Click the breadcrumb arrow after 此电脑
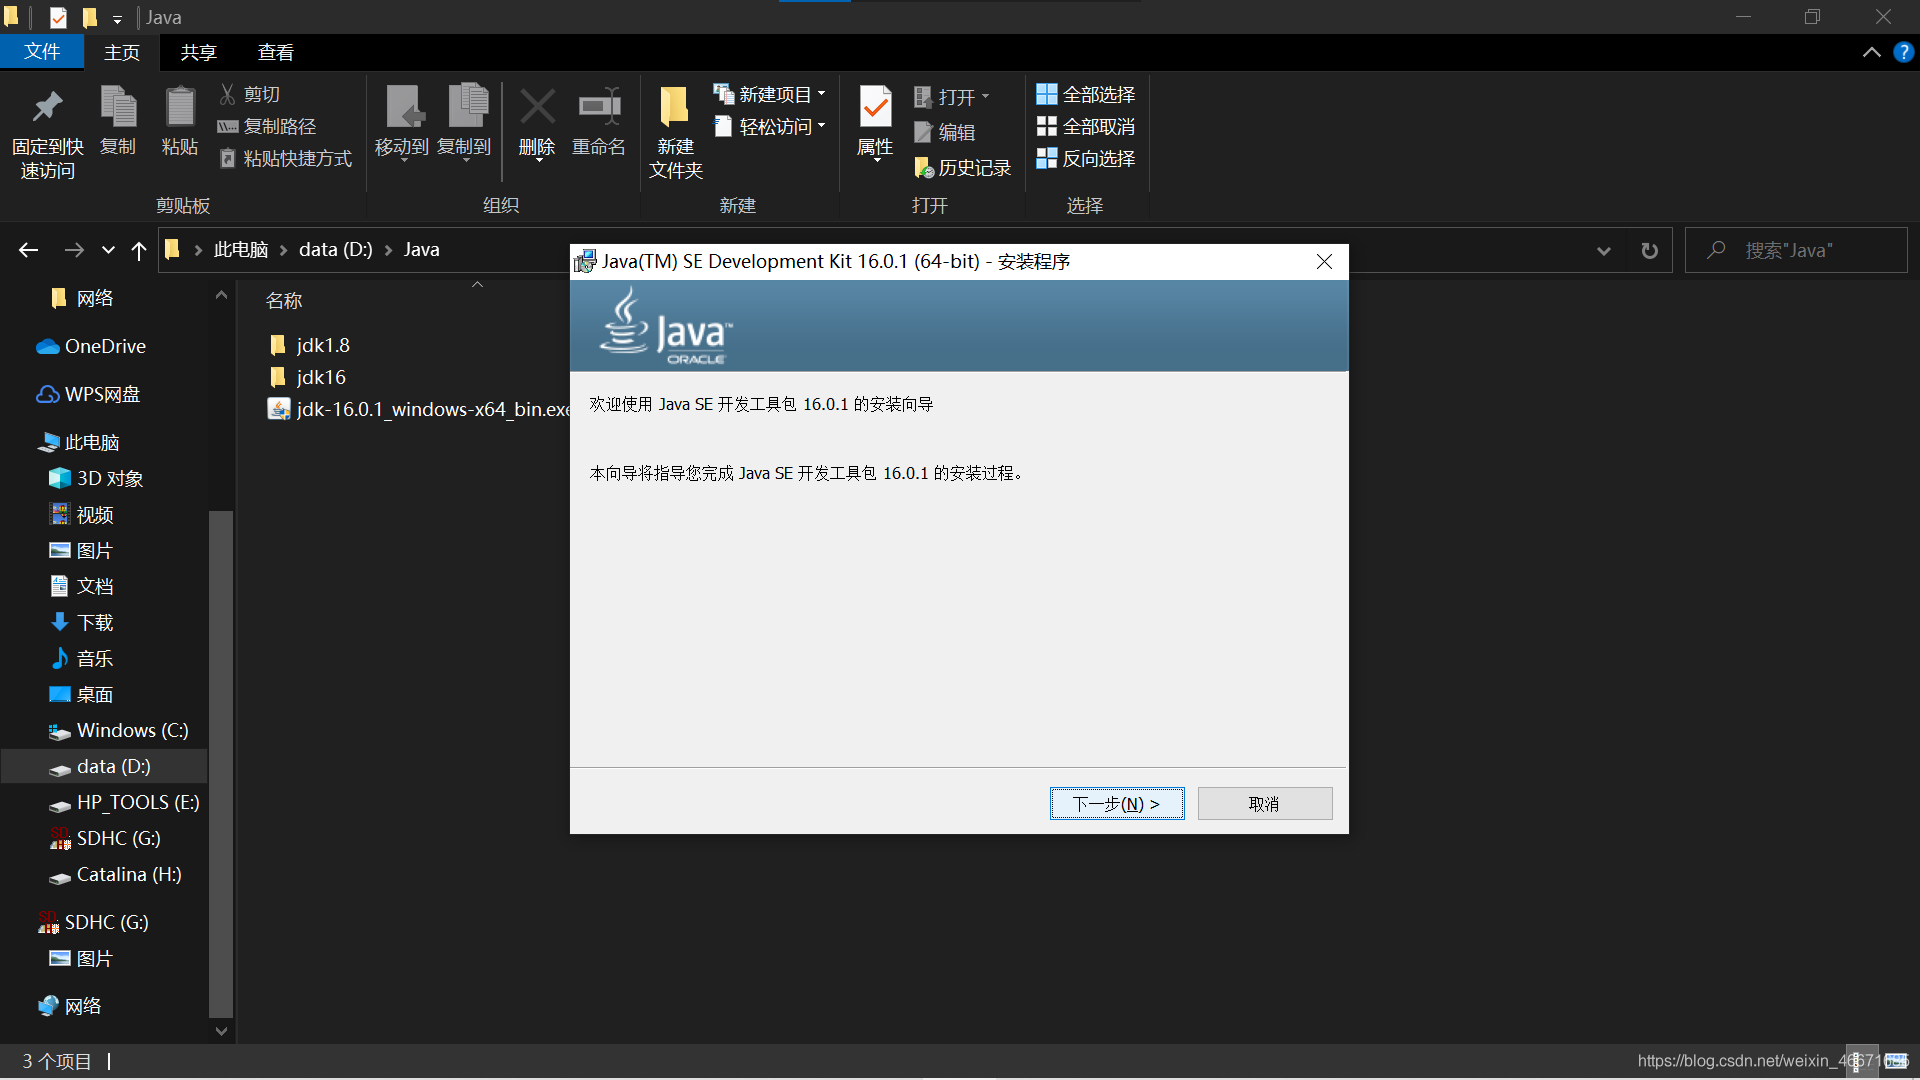 (283, 250)
